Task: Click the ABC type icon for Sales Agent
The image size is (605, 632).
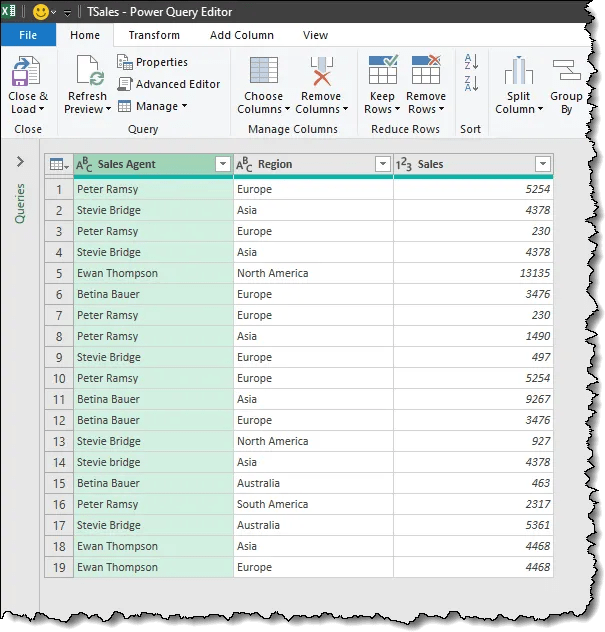Action: point(84,164)
